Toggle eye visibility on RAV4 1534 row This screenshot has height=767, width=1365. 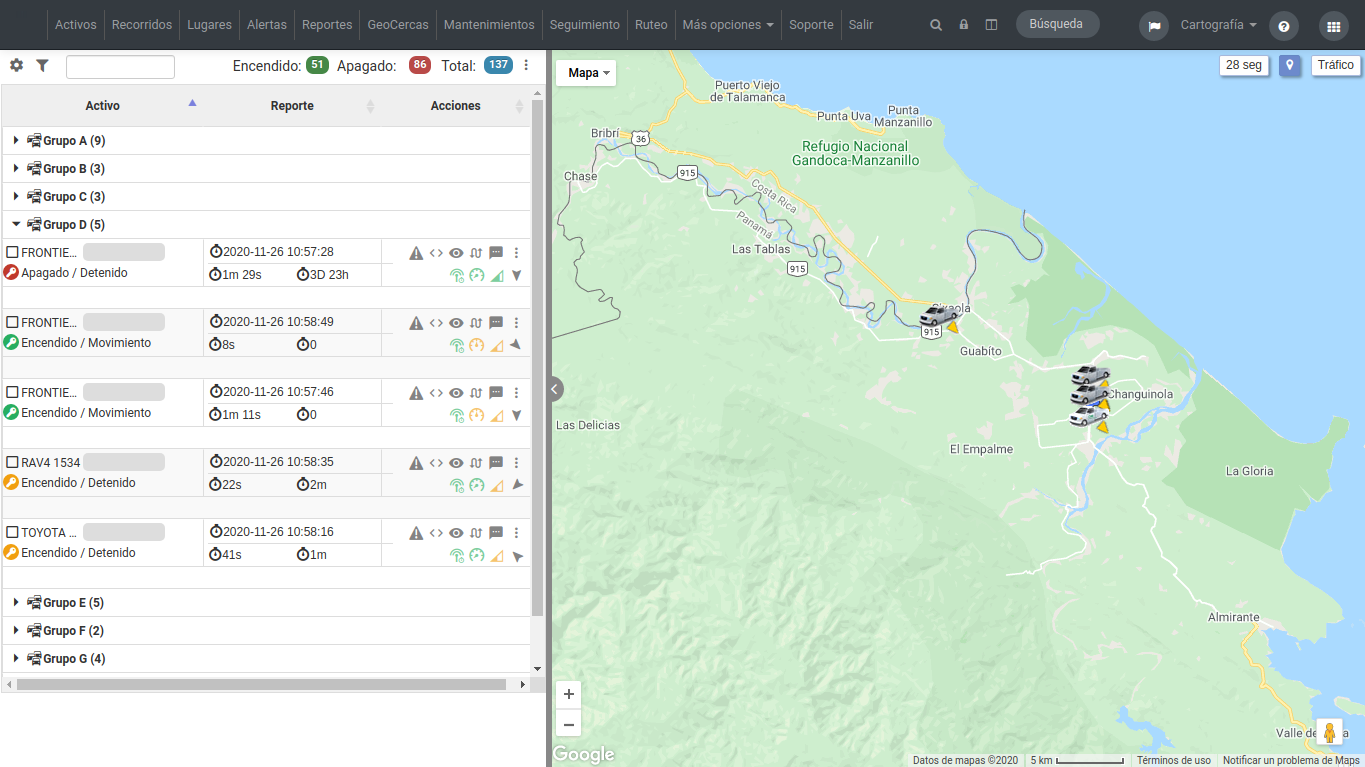(456, 463)
